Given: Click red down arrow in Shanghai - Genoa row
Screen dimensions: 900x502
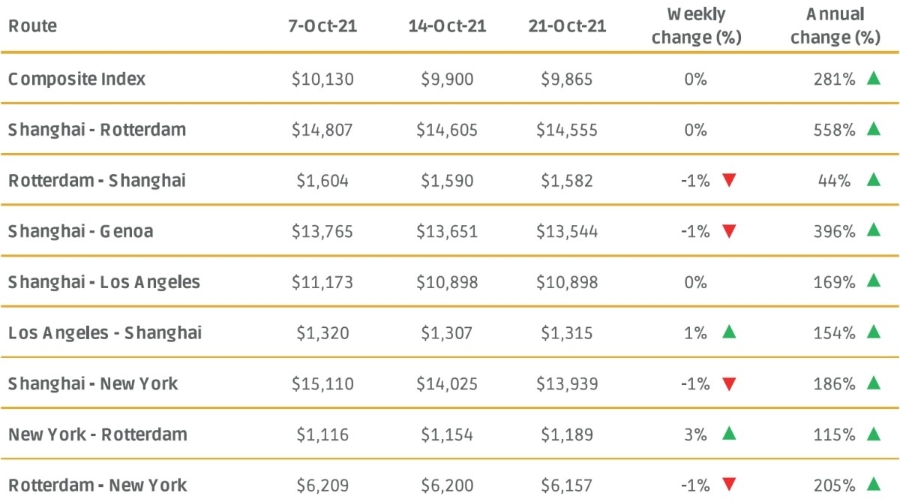Looking at the screenshot, I should pos(729,231).
